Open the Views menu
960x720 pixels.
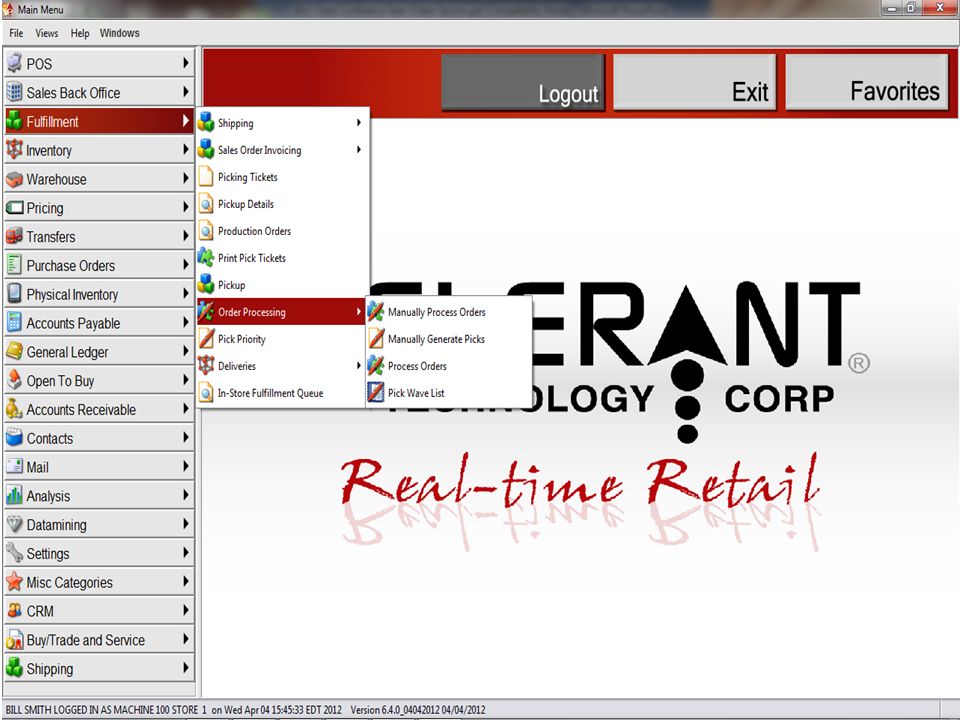pos(47,33)
